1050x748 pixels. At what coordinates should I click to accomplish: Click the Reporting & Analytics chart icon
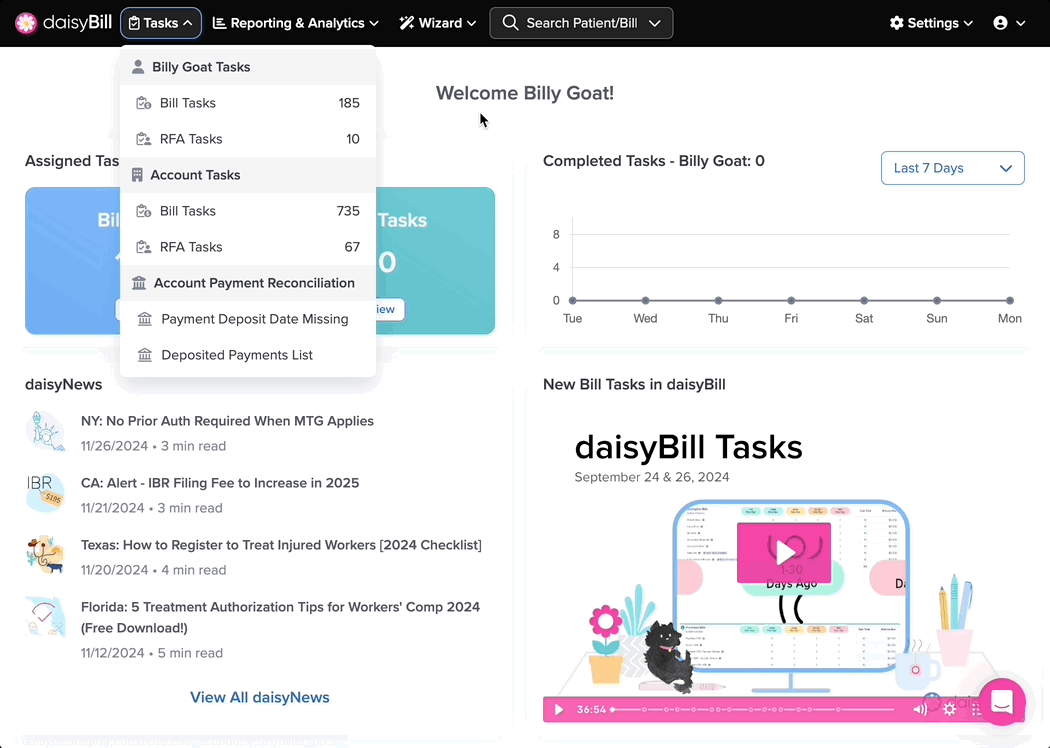pos(219,23)
